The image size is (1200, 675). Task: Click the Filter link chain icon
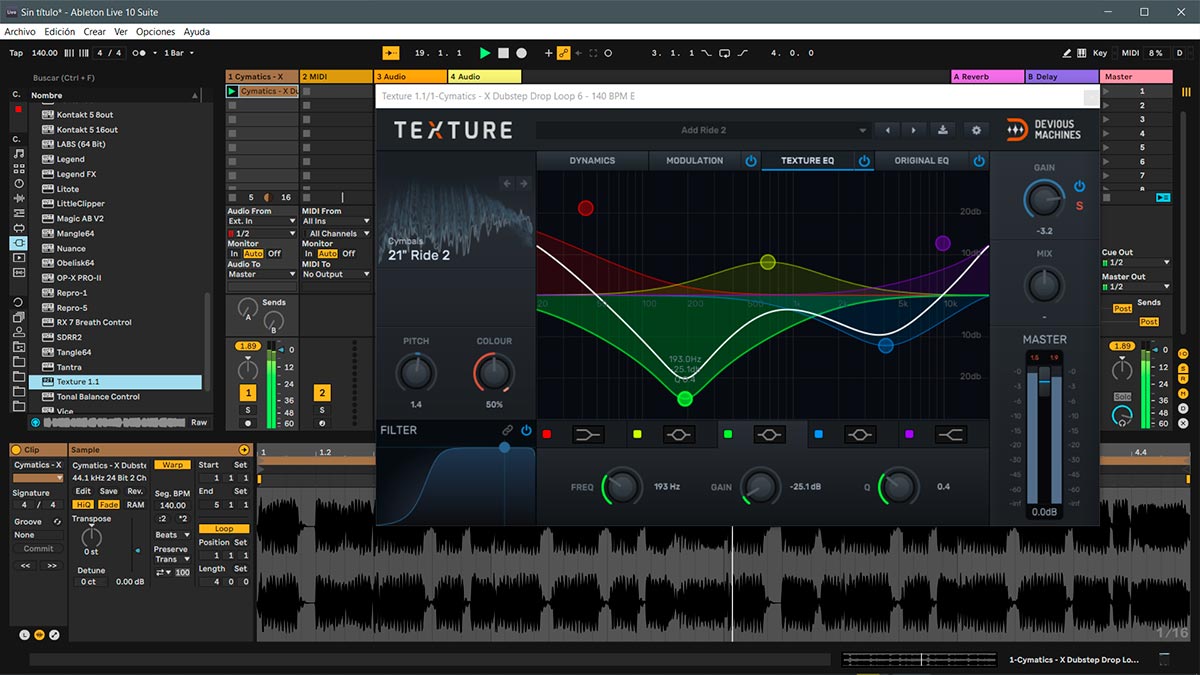[508, 430]
